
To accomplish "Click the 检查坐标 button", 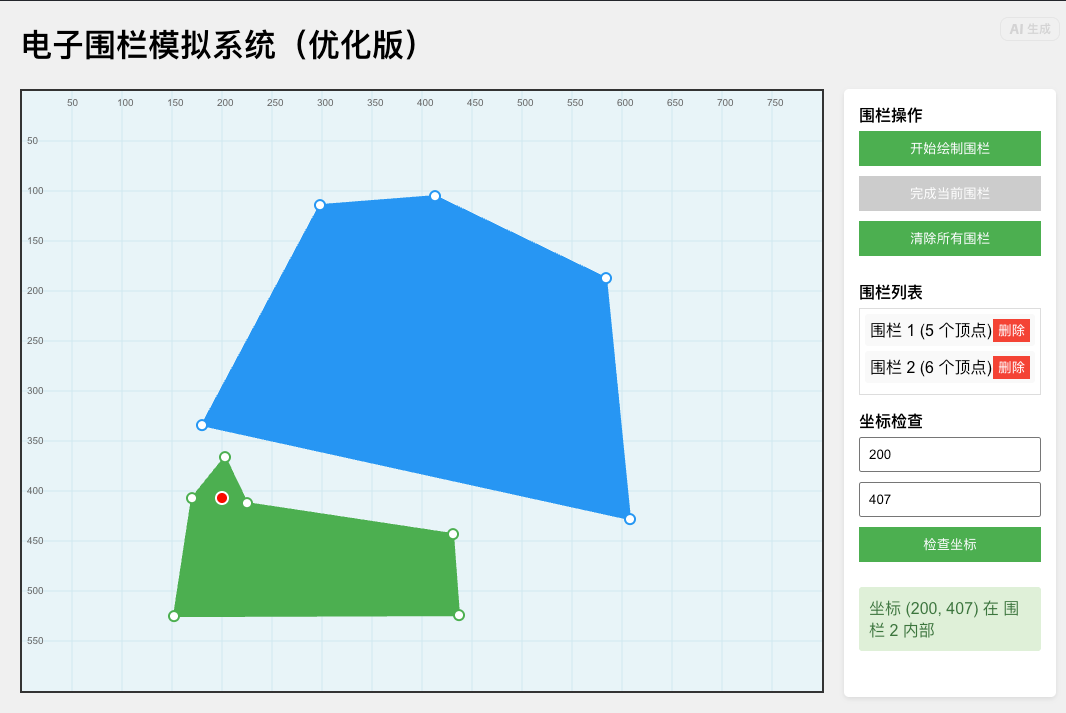I will coord(949,544).
